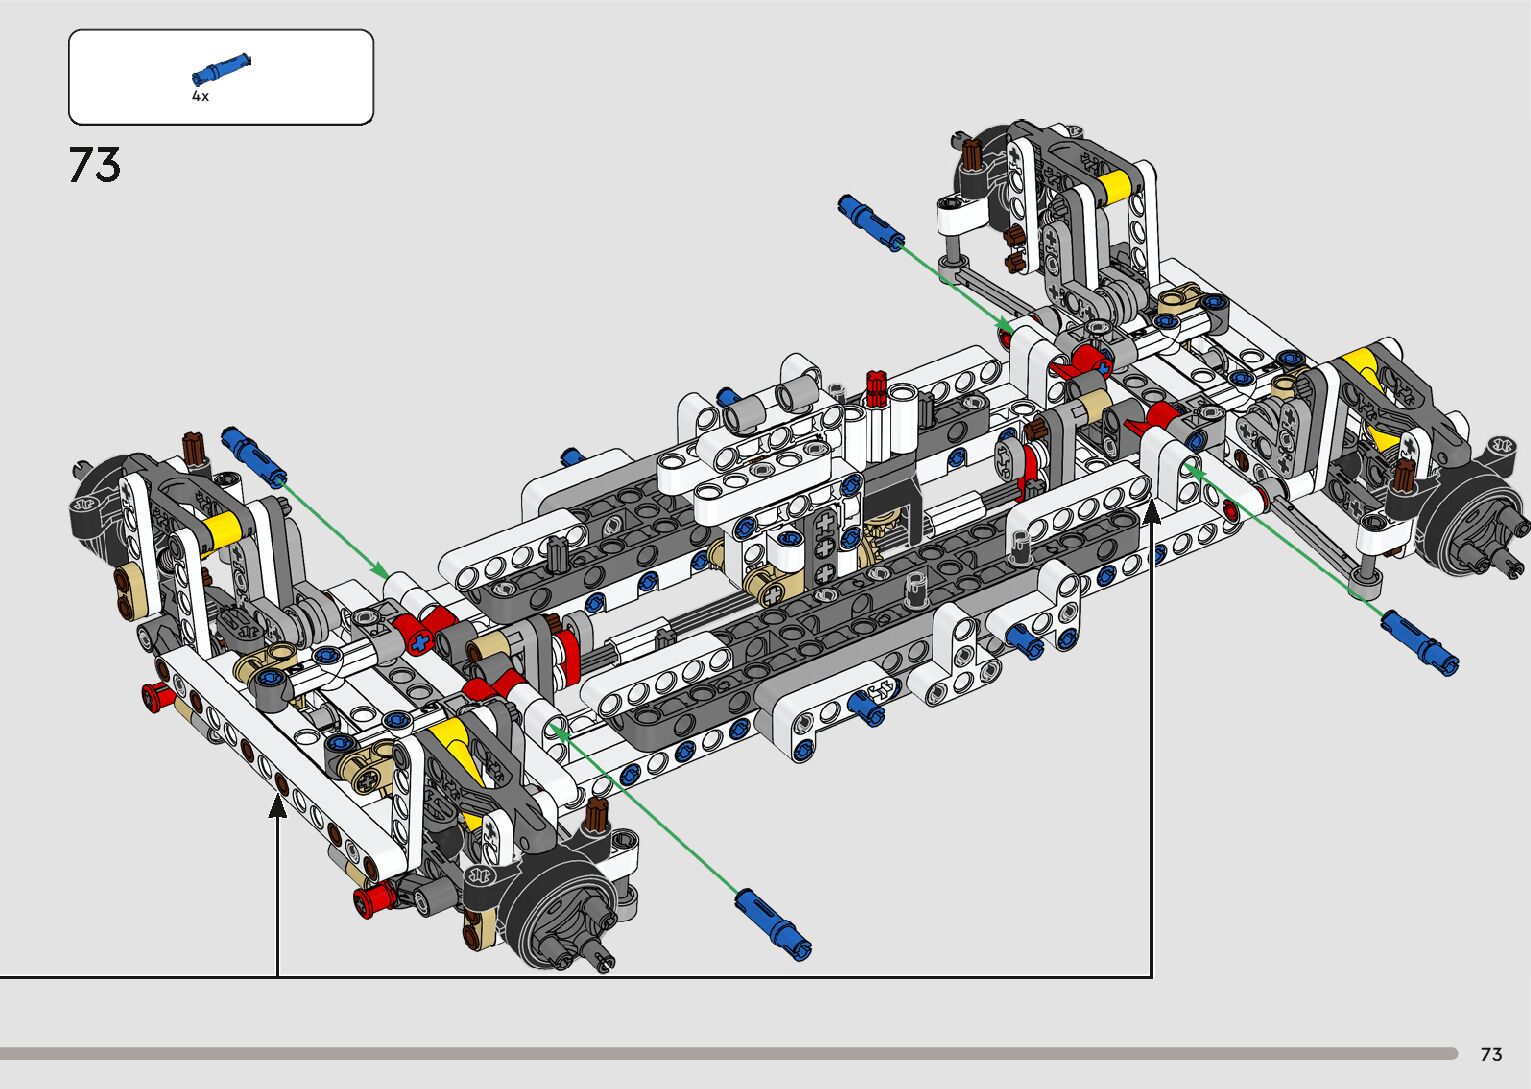Click the upright red axle atop the center
1531x1089 pixels.
(x=877, y=387)
